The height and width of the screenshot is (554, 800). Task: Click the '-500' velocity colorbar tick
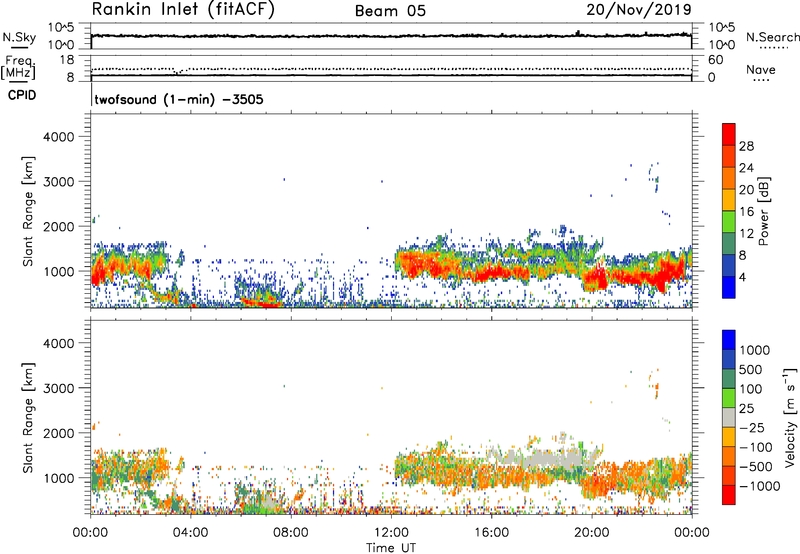pos(755,466)
